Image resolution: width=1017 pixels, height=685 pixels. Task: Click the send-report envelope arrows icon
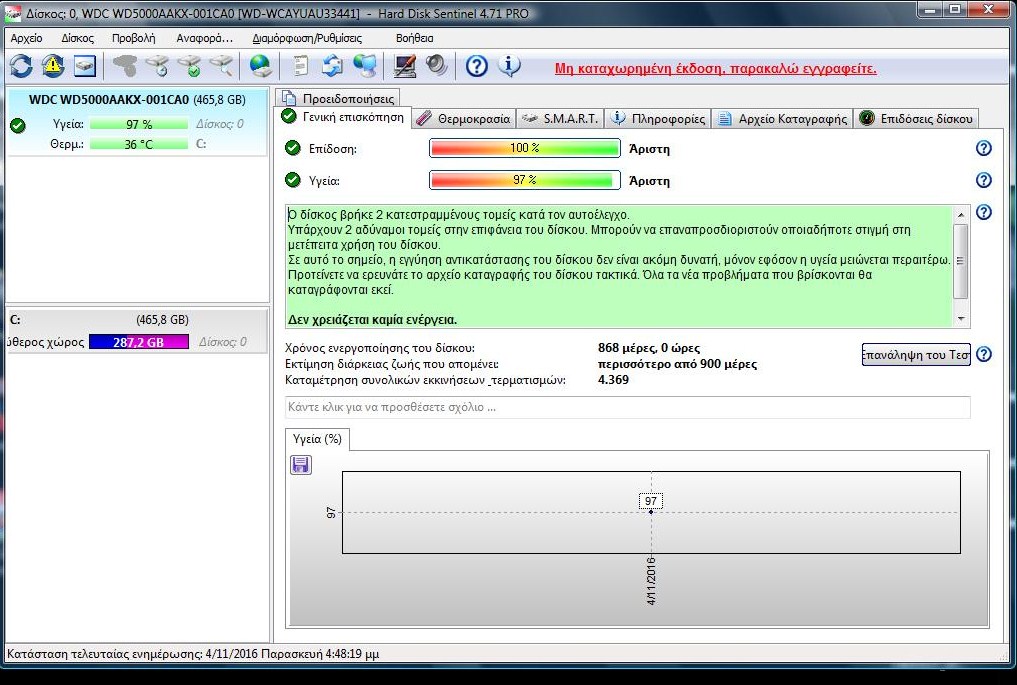pos(333,66)
